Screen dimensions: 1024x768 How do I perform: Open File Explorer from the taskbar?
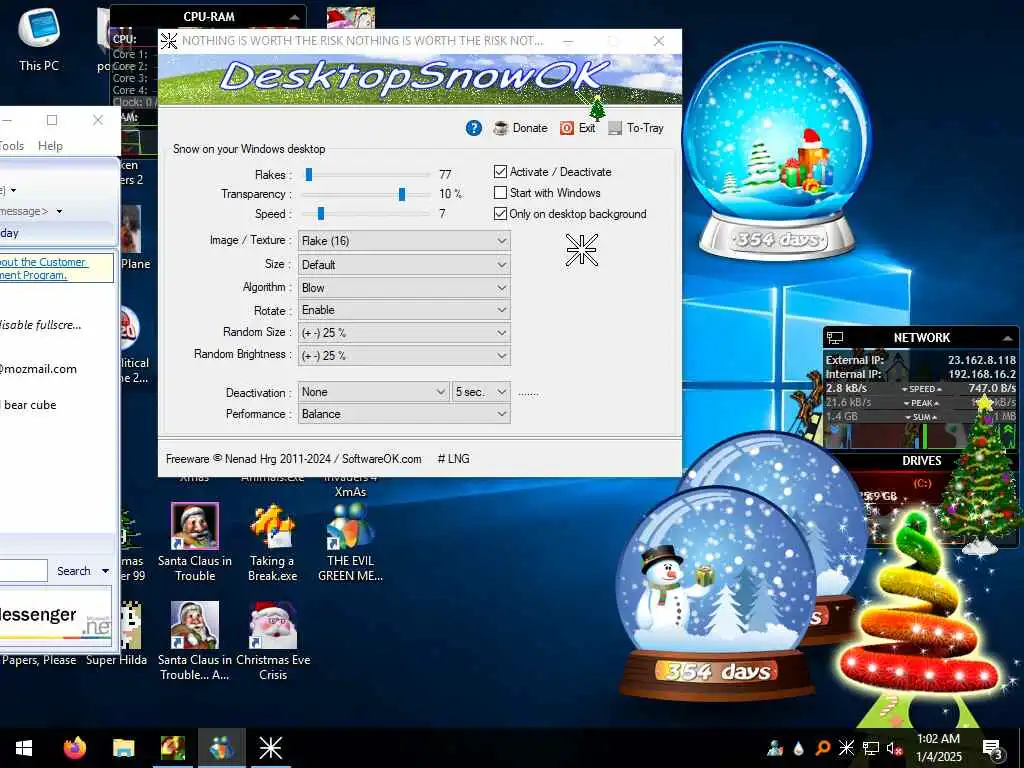pos(123,748)
